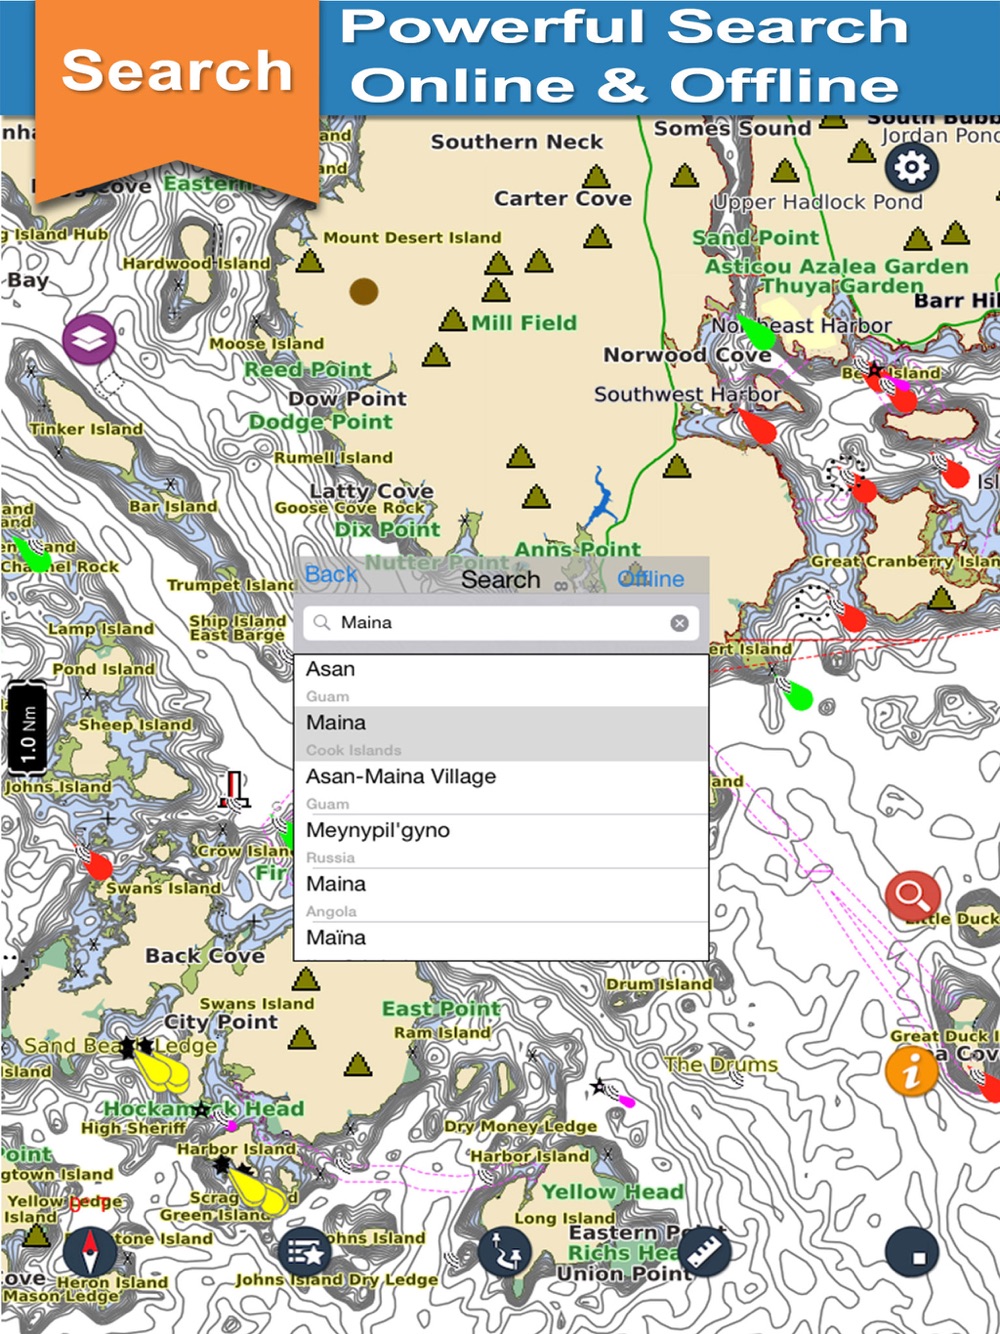Image resolution: width=1000 pixels, height=1334 pixels.
Task: Tap the Great Cranberry Island label
Action: point(905,561)
